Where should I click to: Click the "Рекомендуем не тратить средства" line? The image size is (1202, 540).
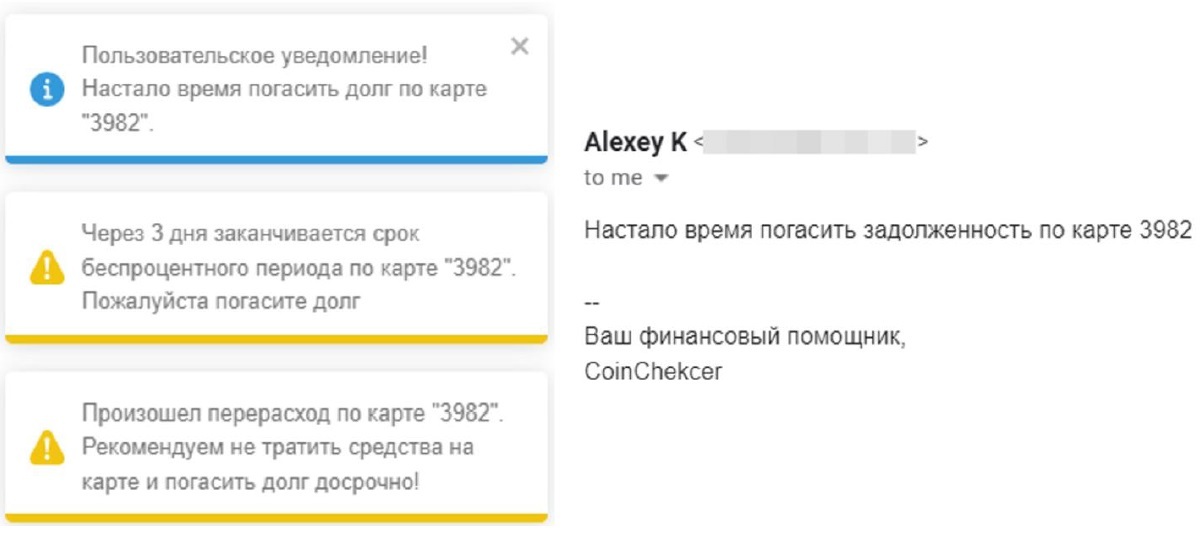tap(277, 447)
